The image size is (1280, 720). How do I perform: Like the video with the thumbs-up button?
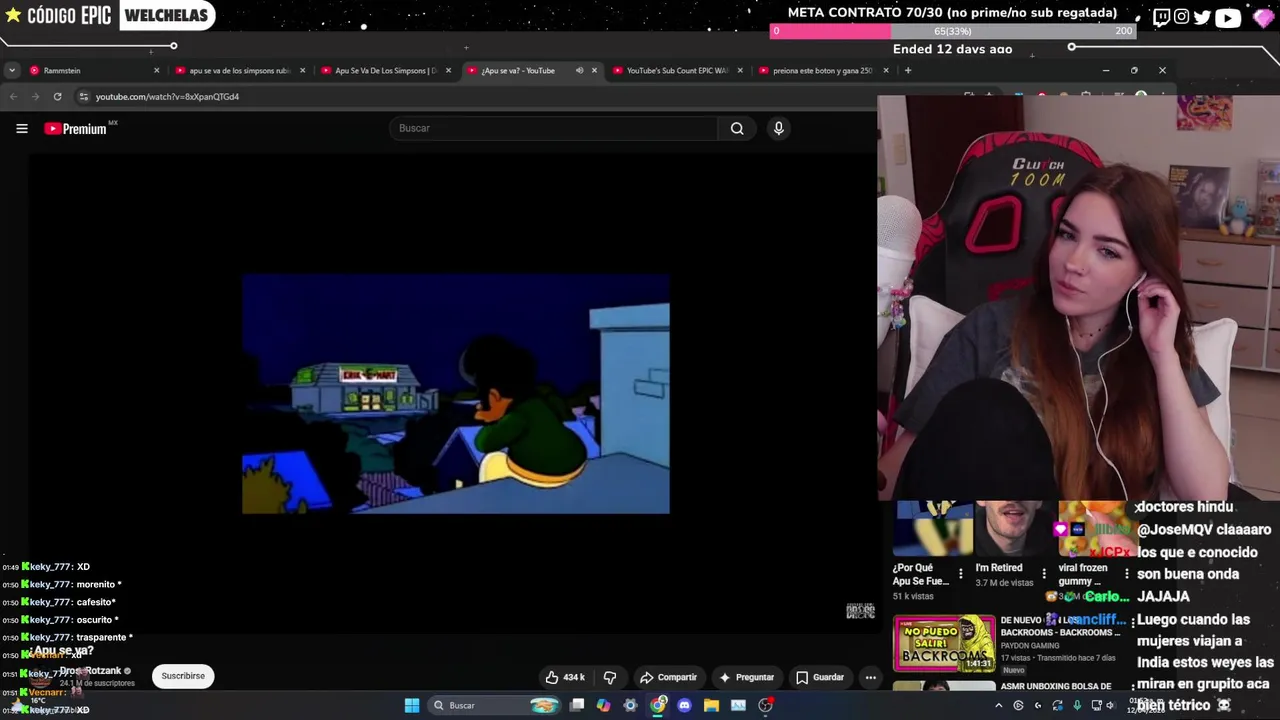564,677
